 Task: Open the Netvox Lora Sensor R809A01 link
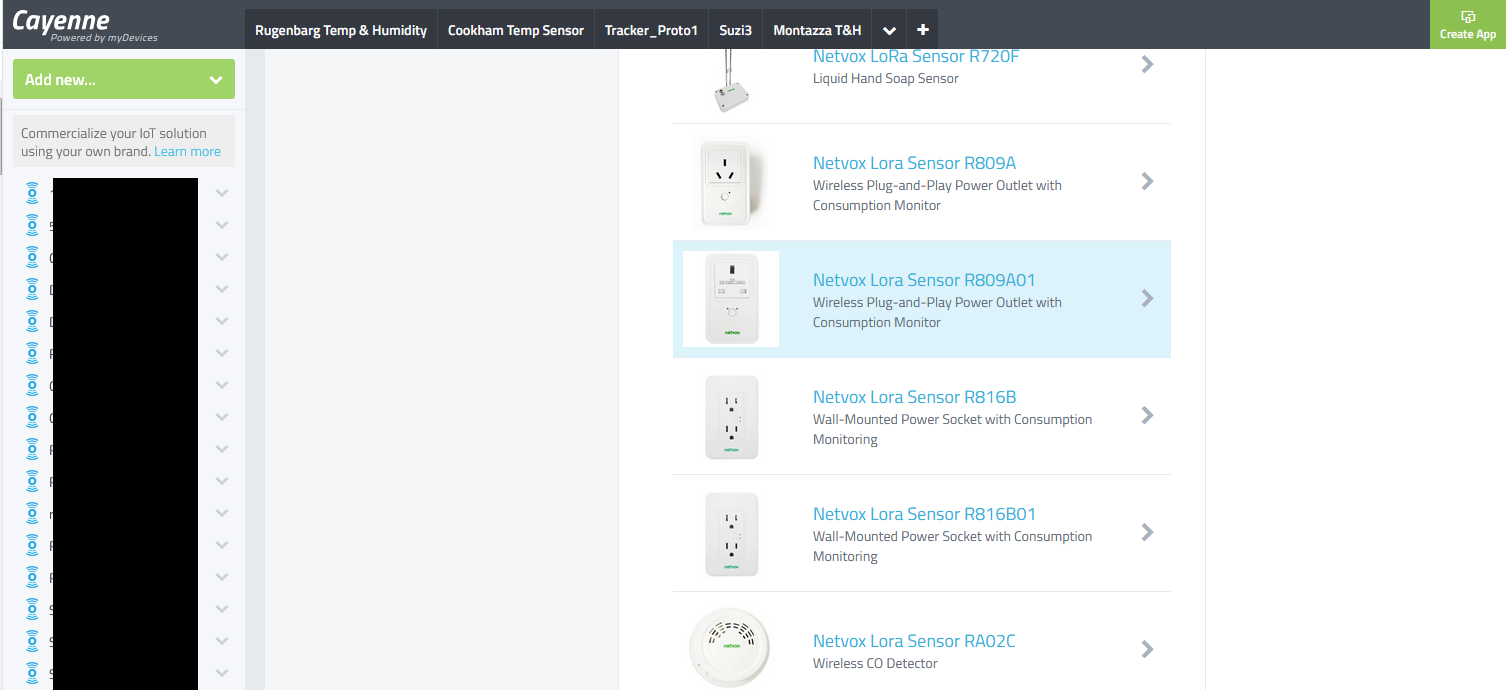point(923,279)
